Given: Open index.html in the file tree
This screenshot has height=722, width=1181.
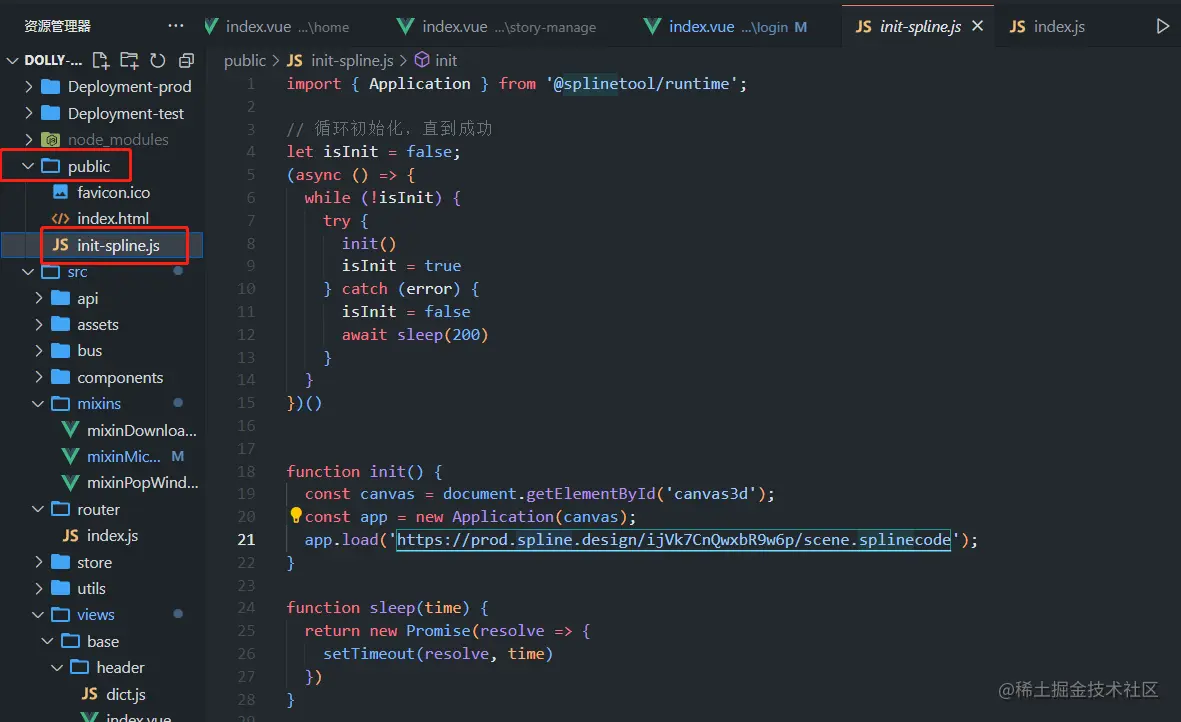Looking at the screenshot, I should [113, 218].
